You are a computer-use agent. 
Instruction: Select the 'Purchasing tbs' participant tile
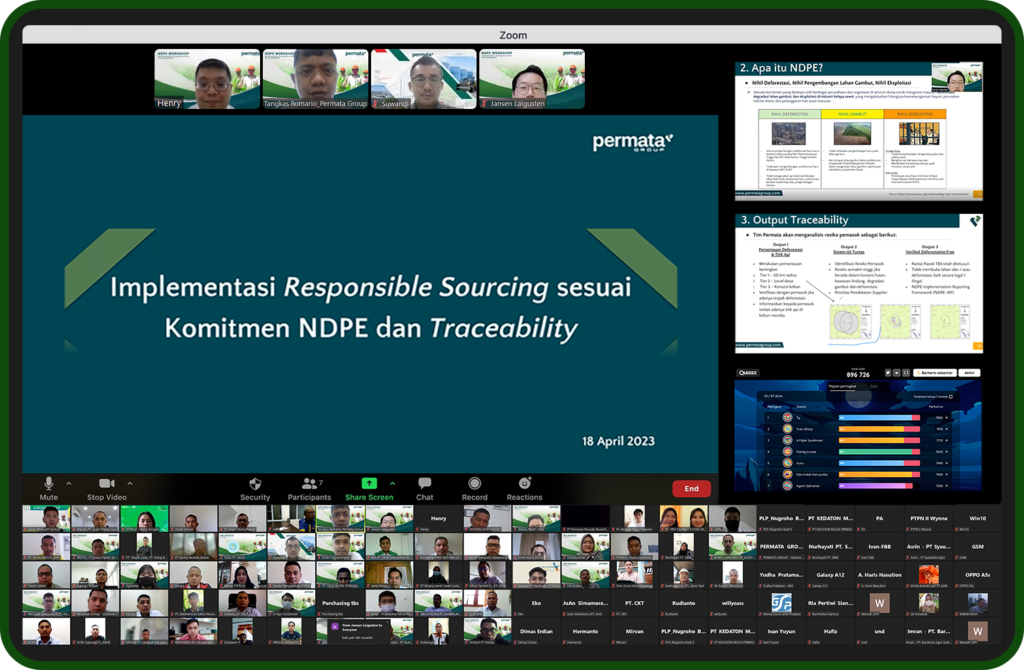[x=340, y=603]
